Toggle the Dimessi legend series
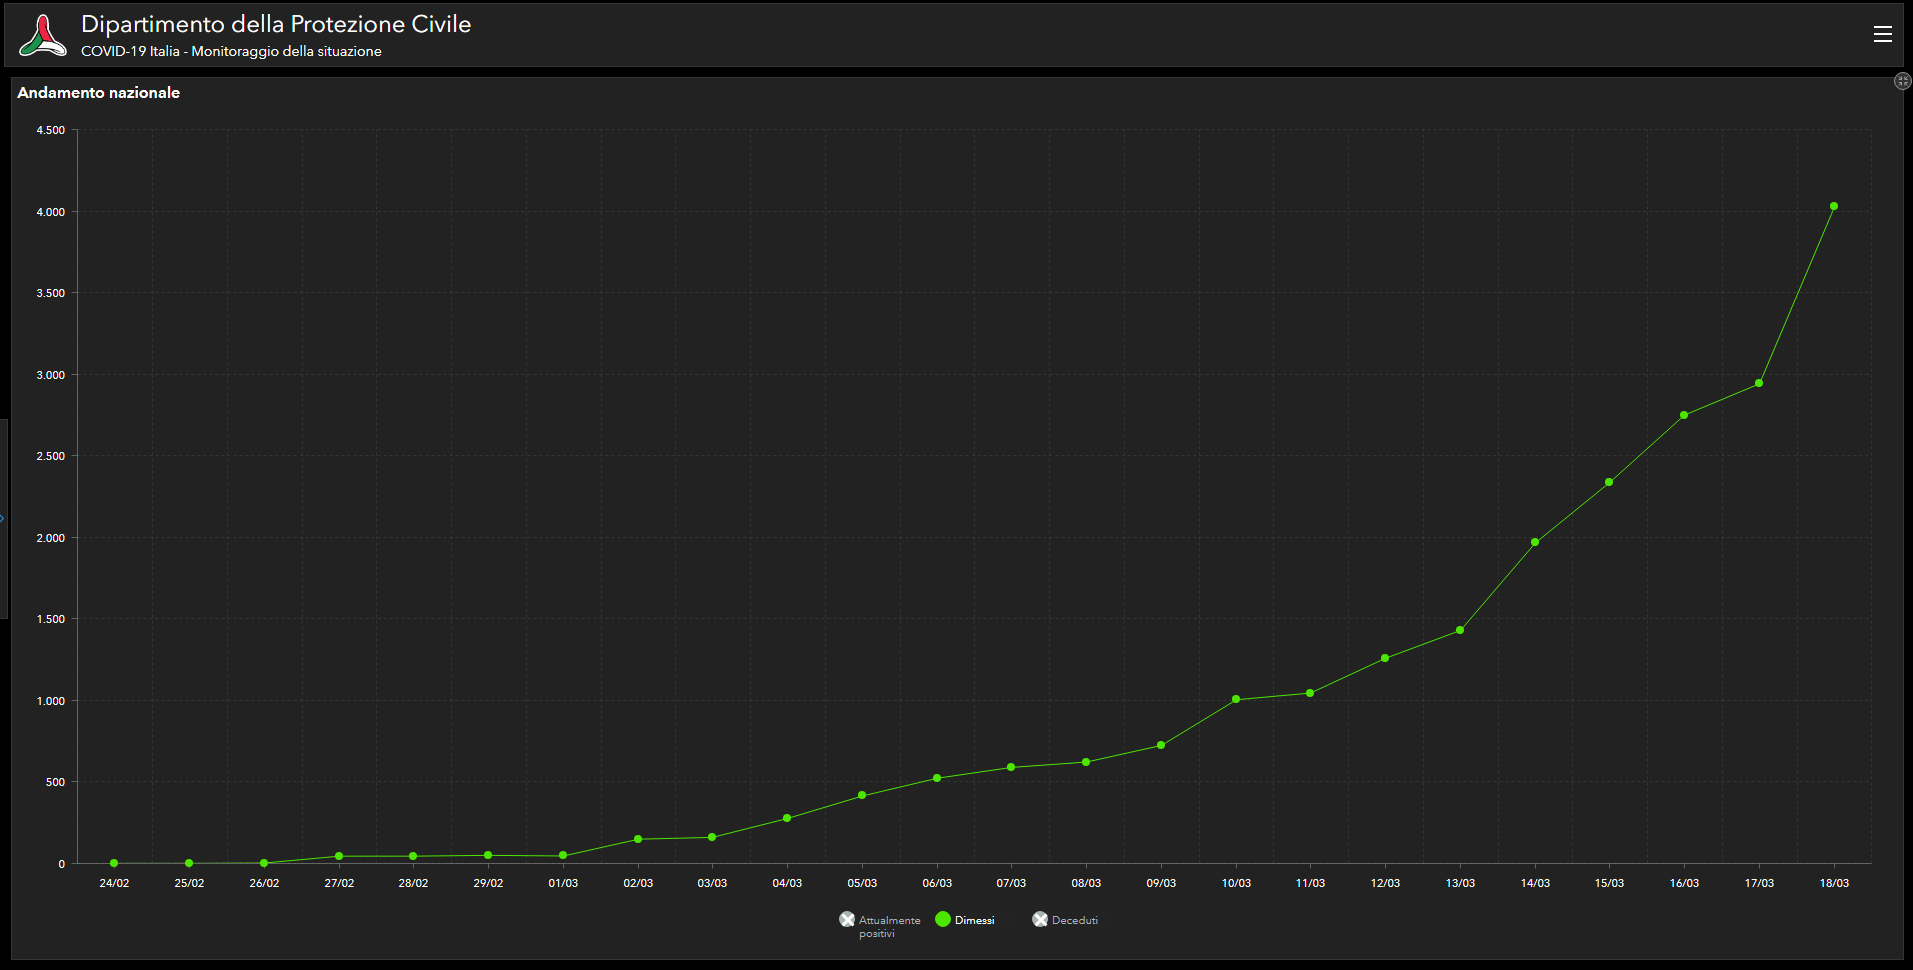1913x970 pixels. pyautogui.click(x=965, y=920)
